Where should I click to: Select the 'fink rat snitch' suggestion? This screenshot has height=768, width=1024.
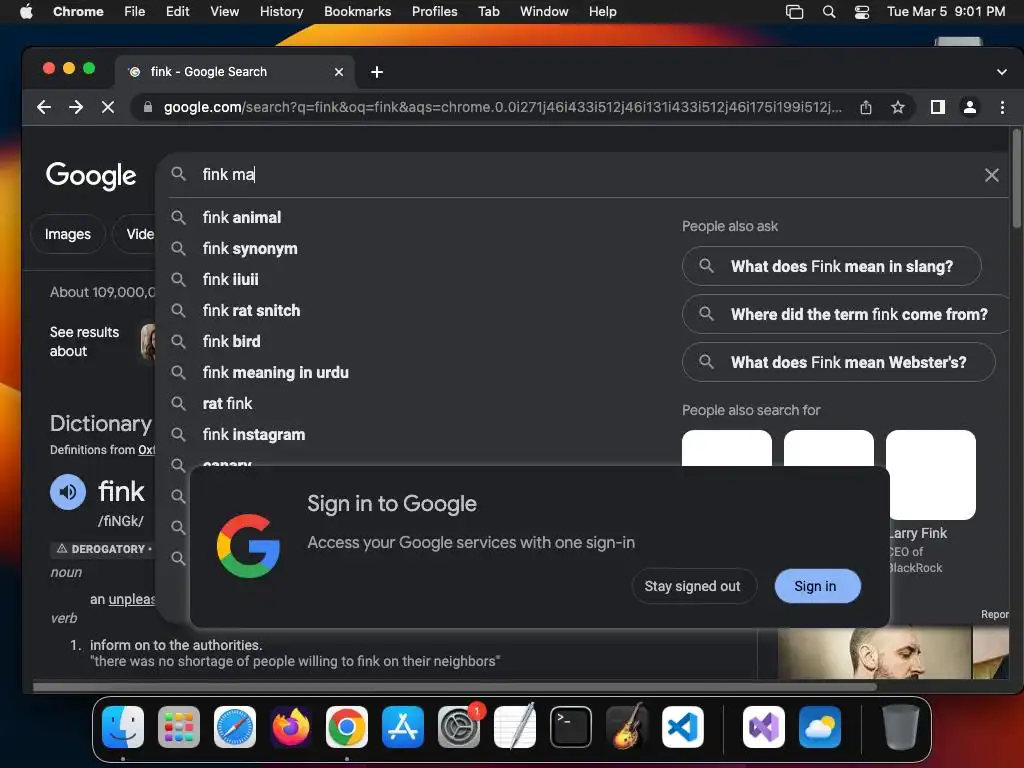(251, 311)
